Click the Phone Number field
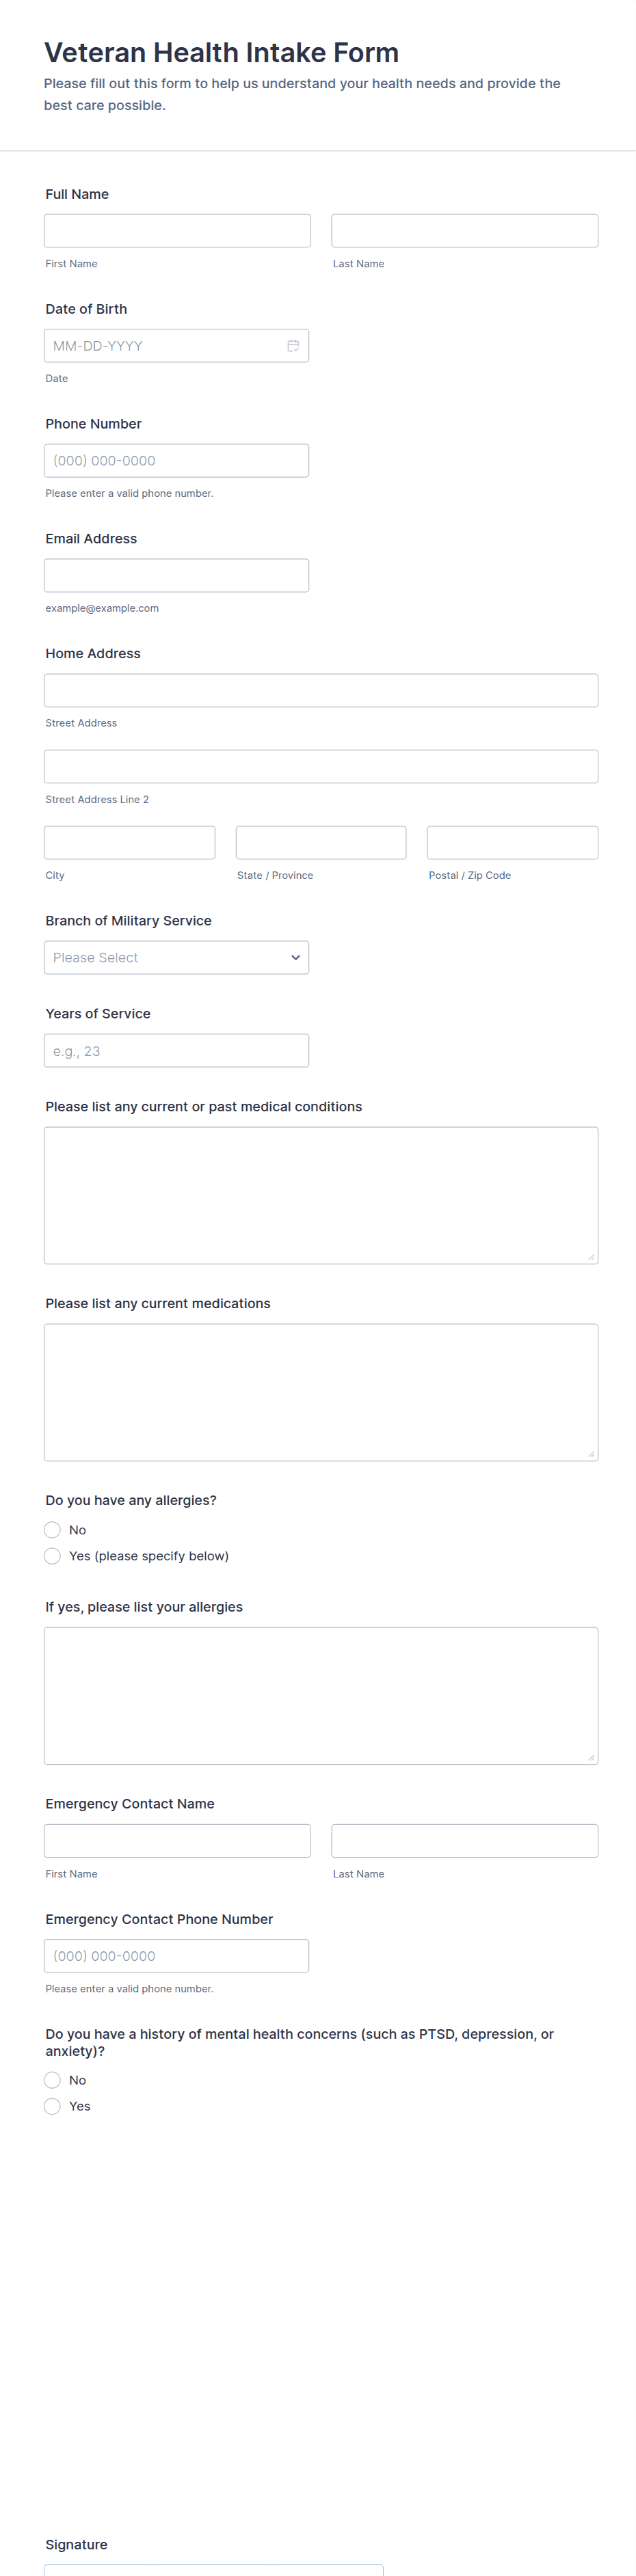The width and height of the screenshot is (636, 2576). [x=176, y=461]
